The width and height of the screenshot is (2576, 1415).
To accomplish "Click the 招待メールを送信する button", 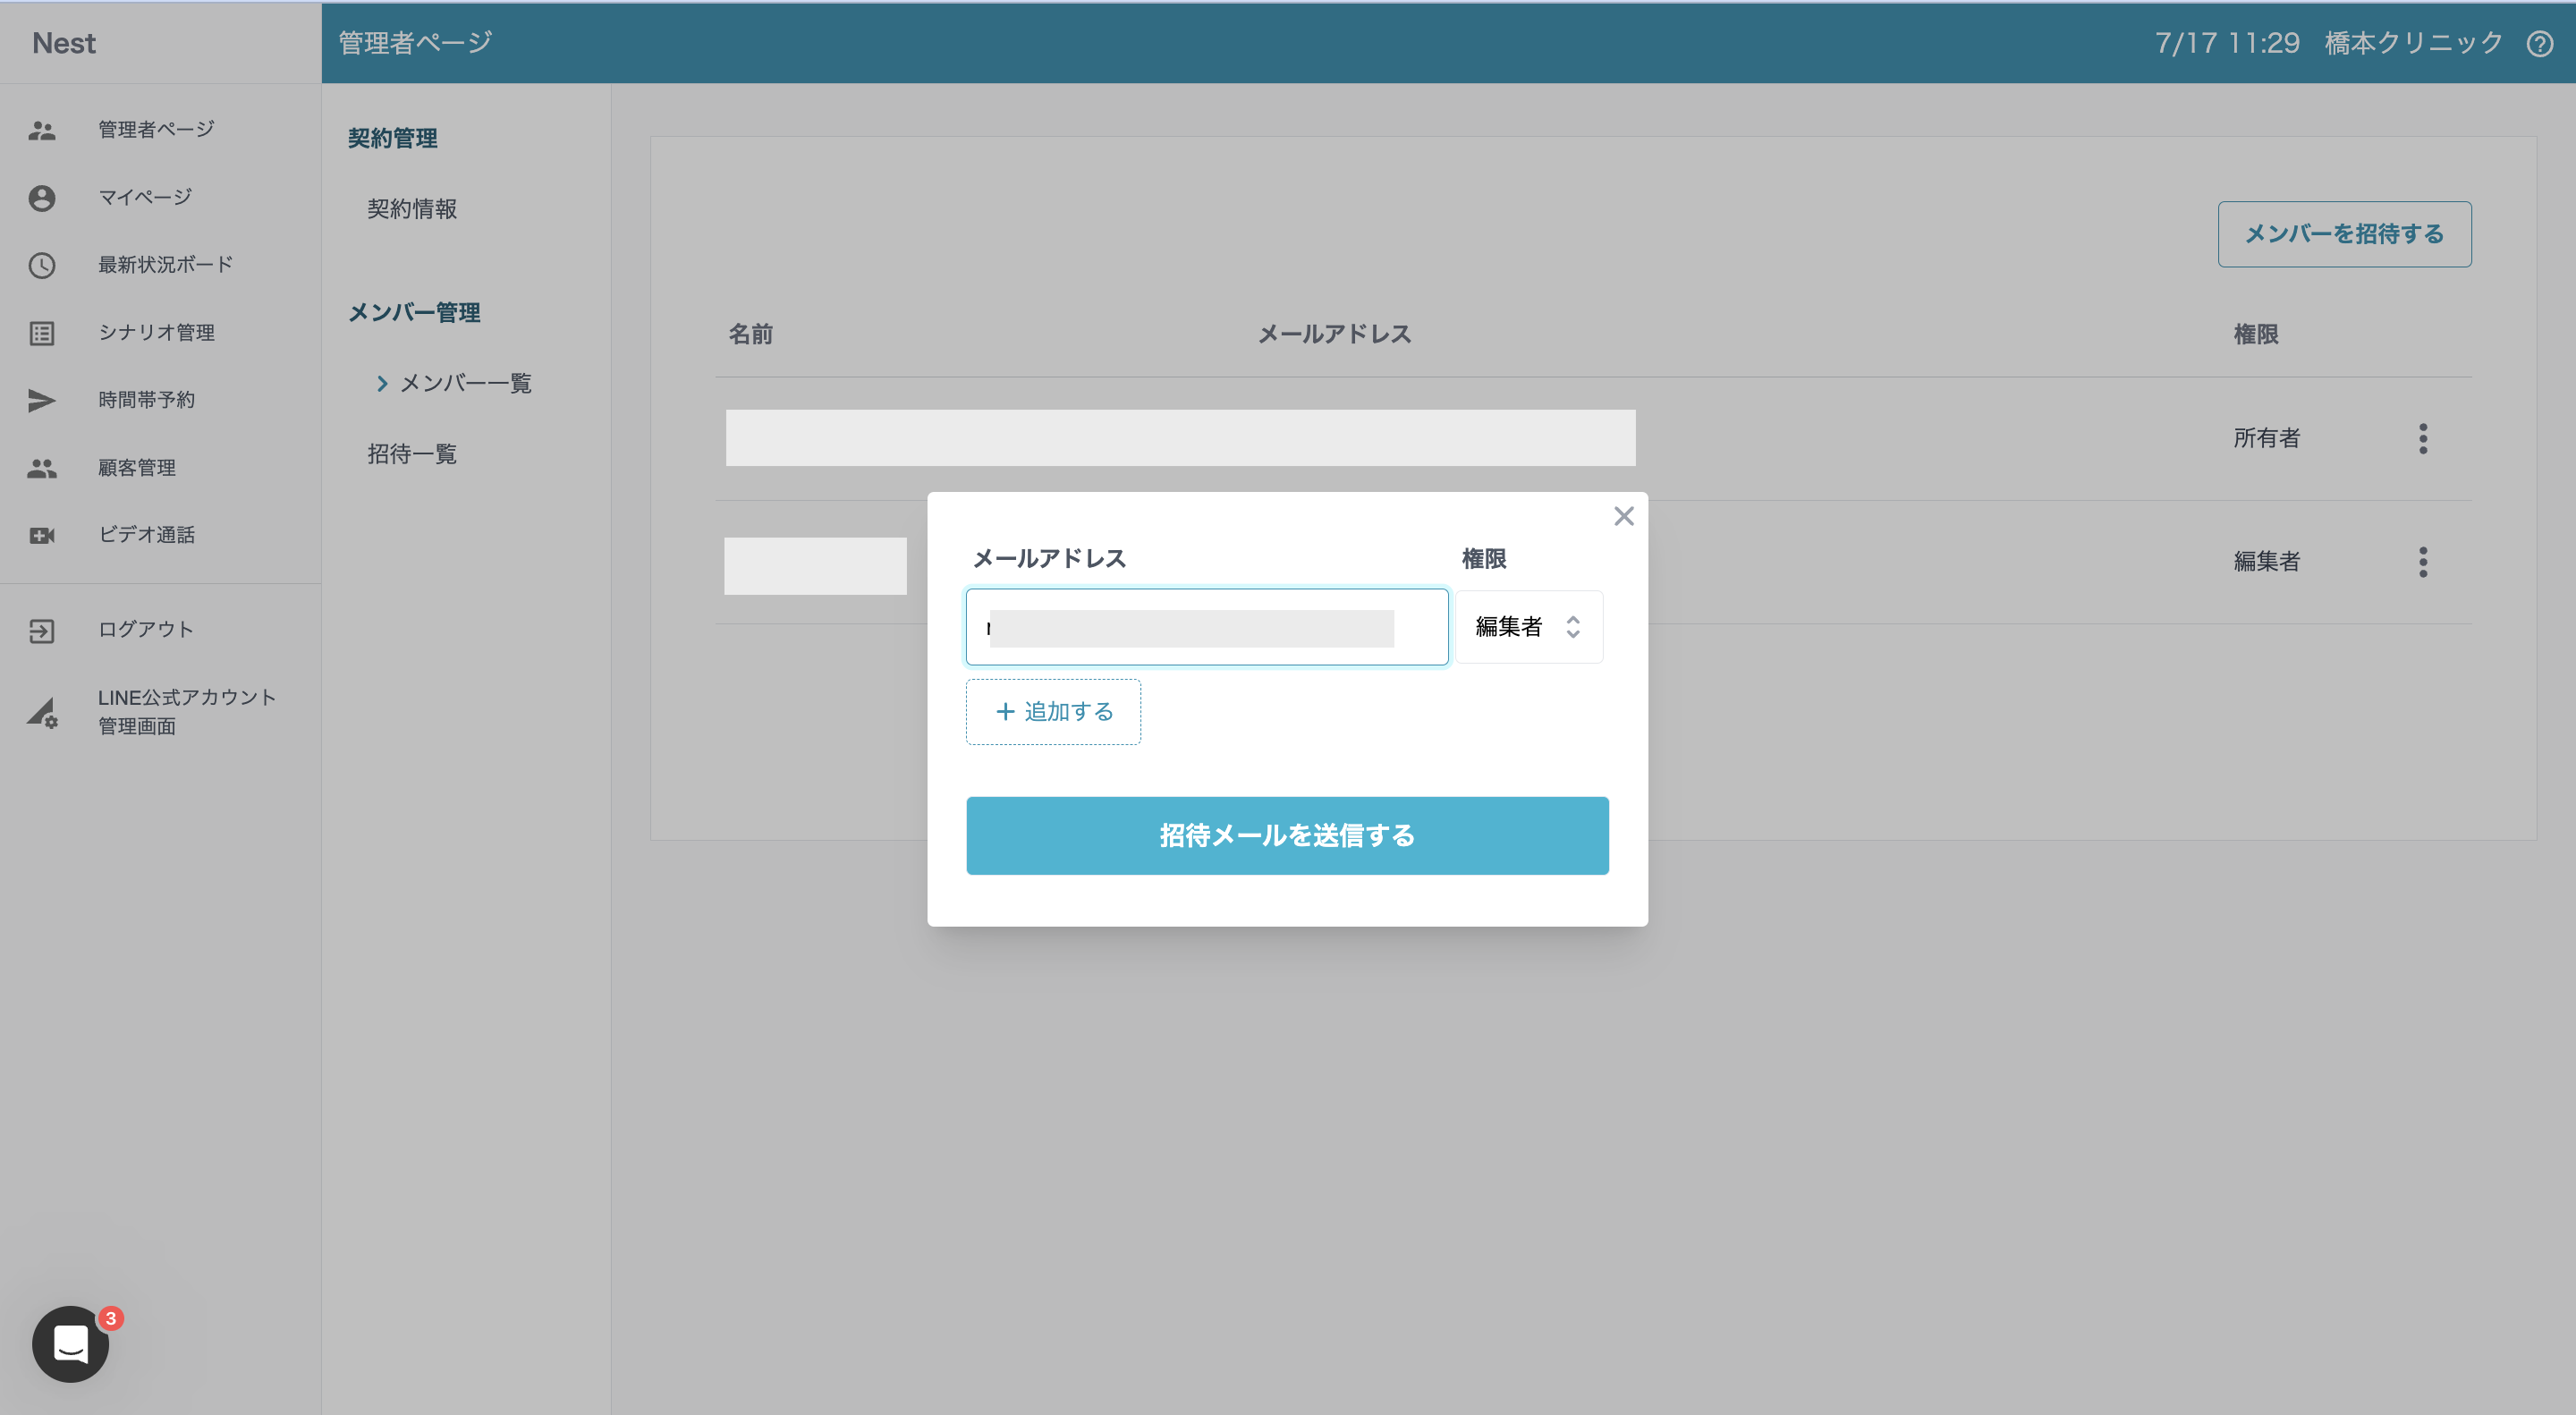I will point(1287,835).
